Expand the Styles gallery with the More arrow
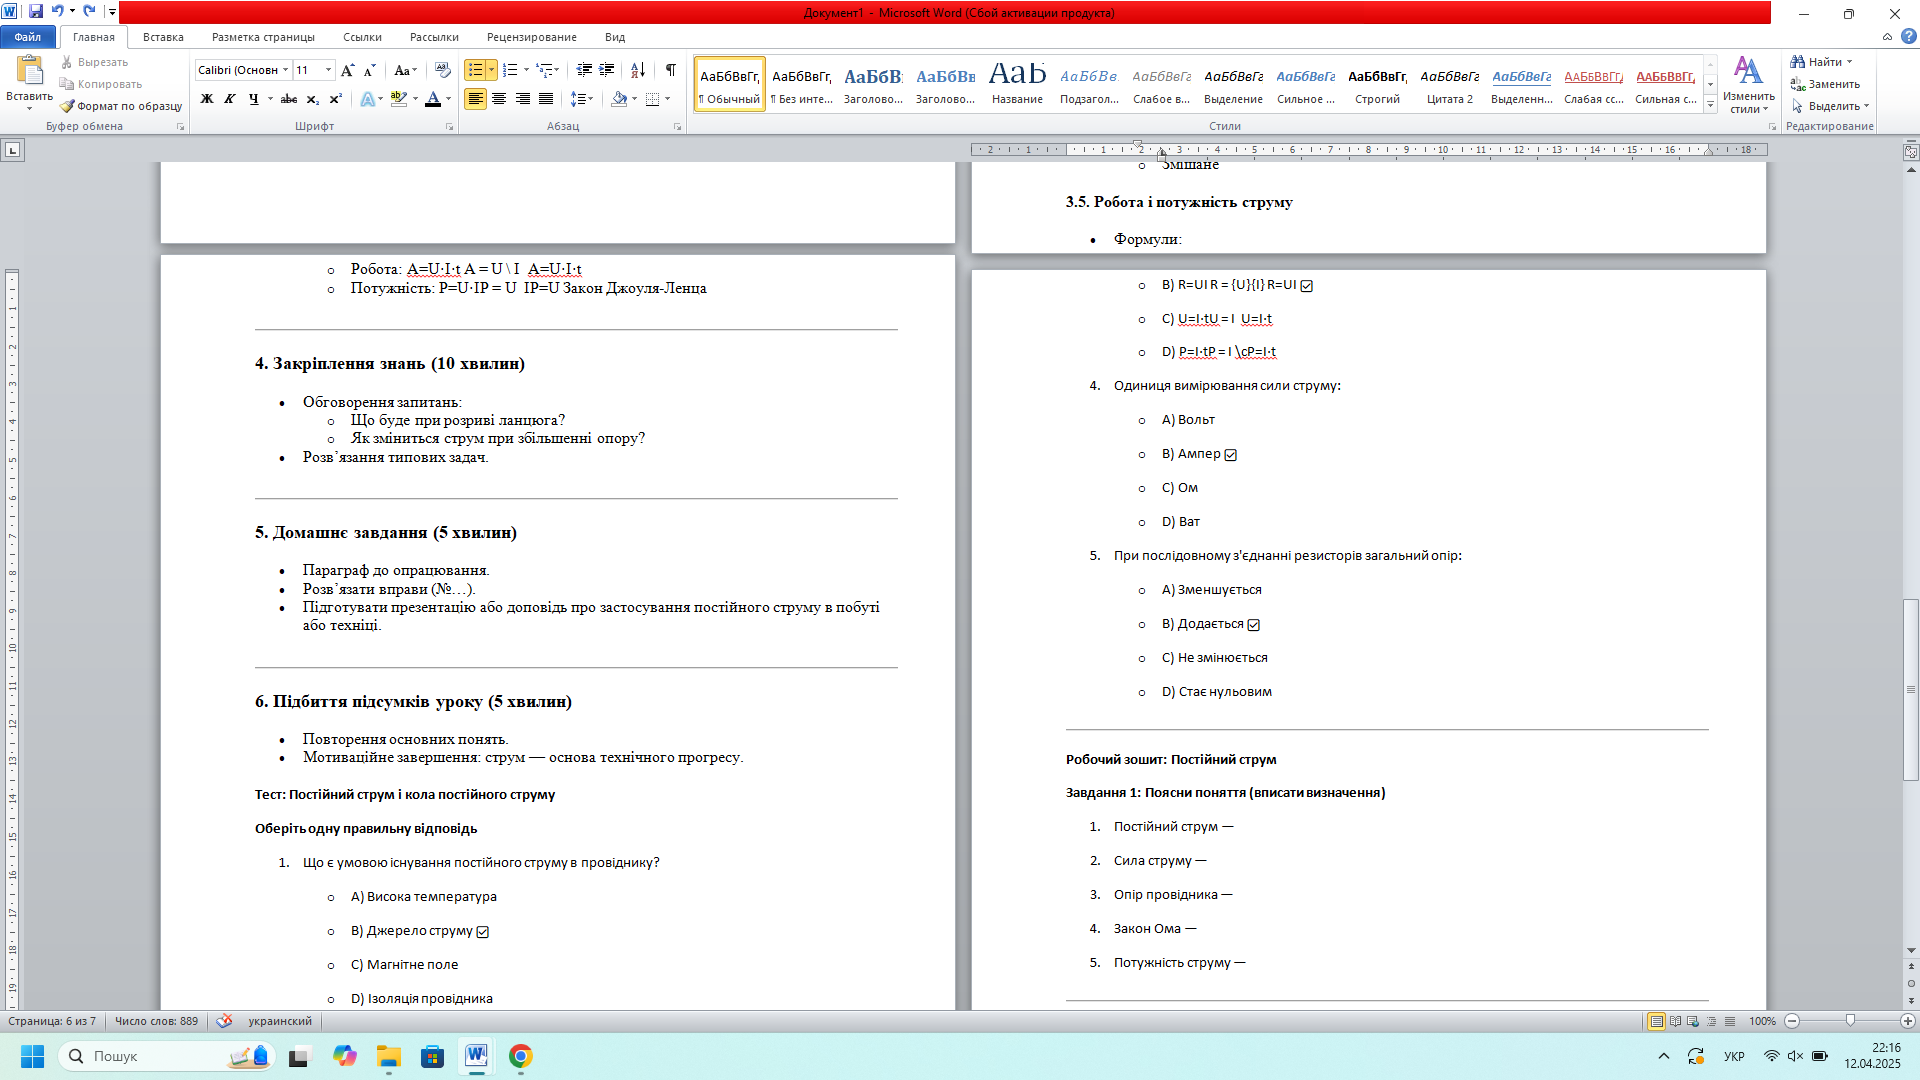 tap(1711, 105)
